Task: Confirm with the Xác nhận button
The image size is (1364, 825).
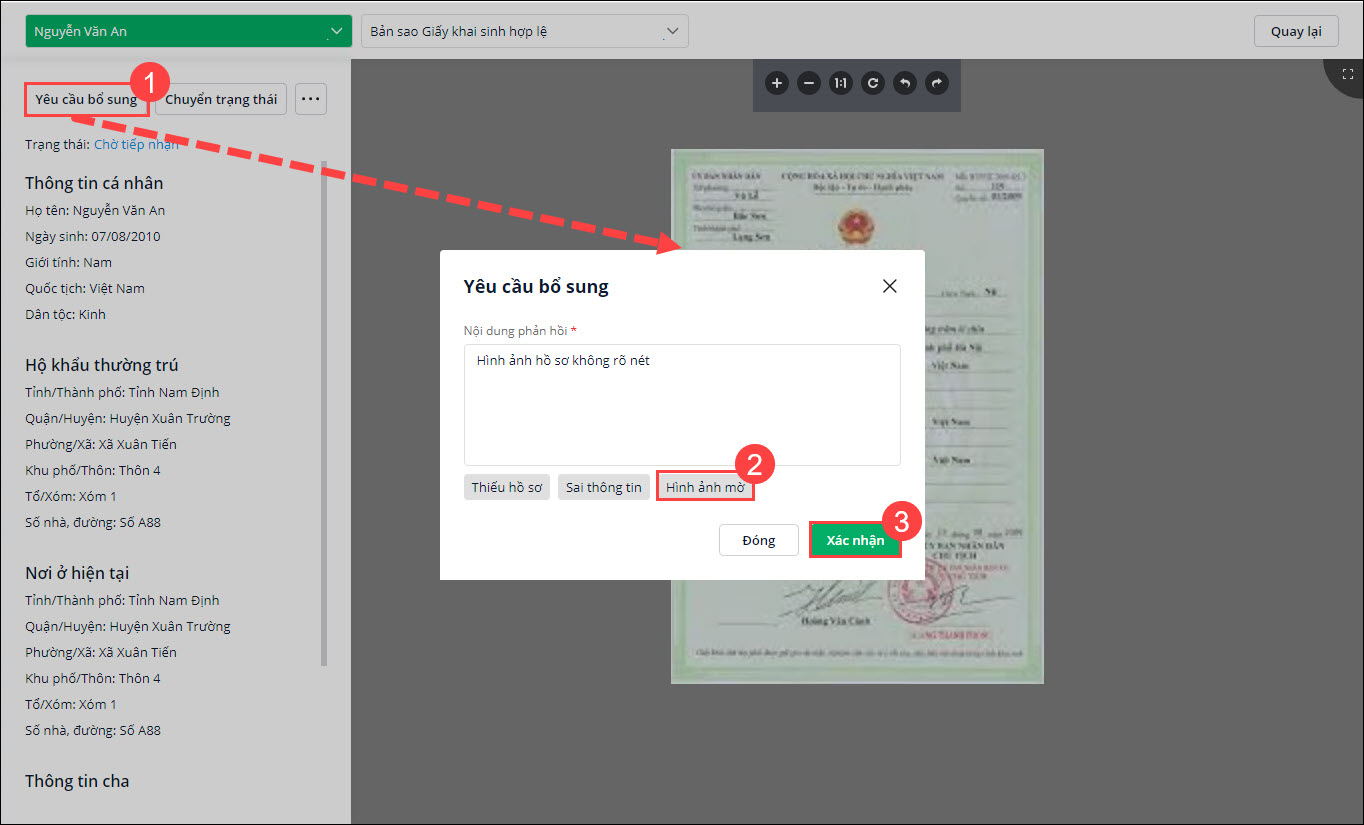Action: click(x=855, y=540)
